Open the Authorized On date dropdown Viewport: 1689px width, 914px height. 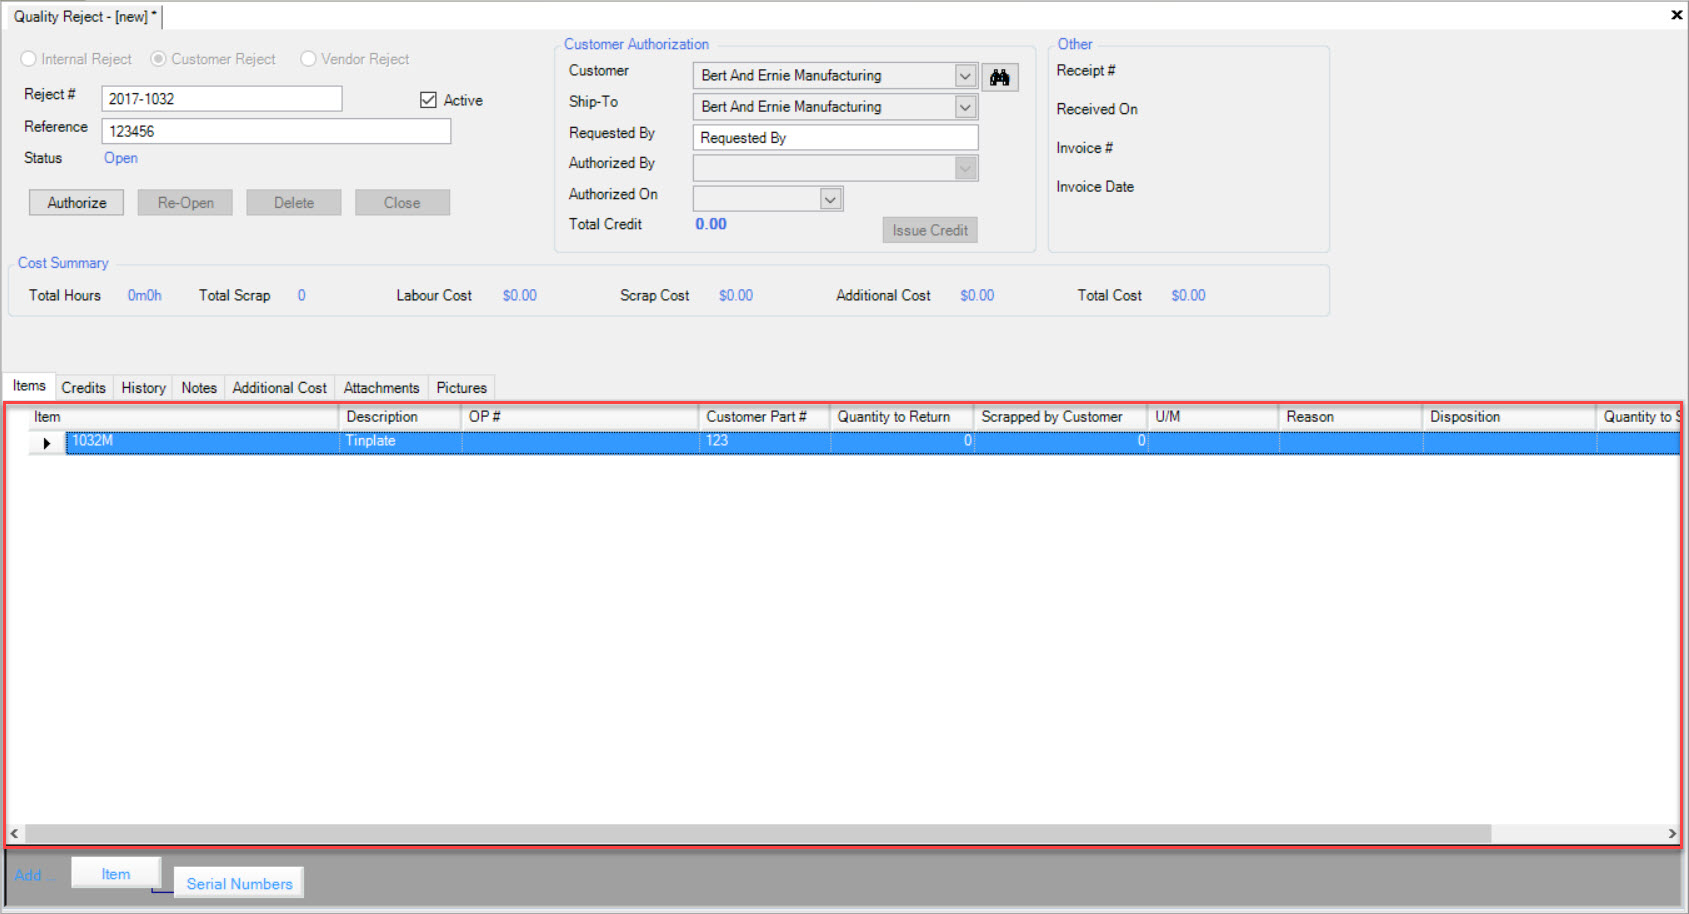pos(830,199)
